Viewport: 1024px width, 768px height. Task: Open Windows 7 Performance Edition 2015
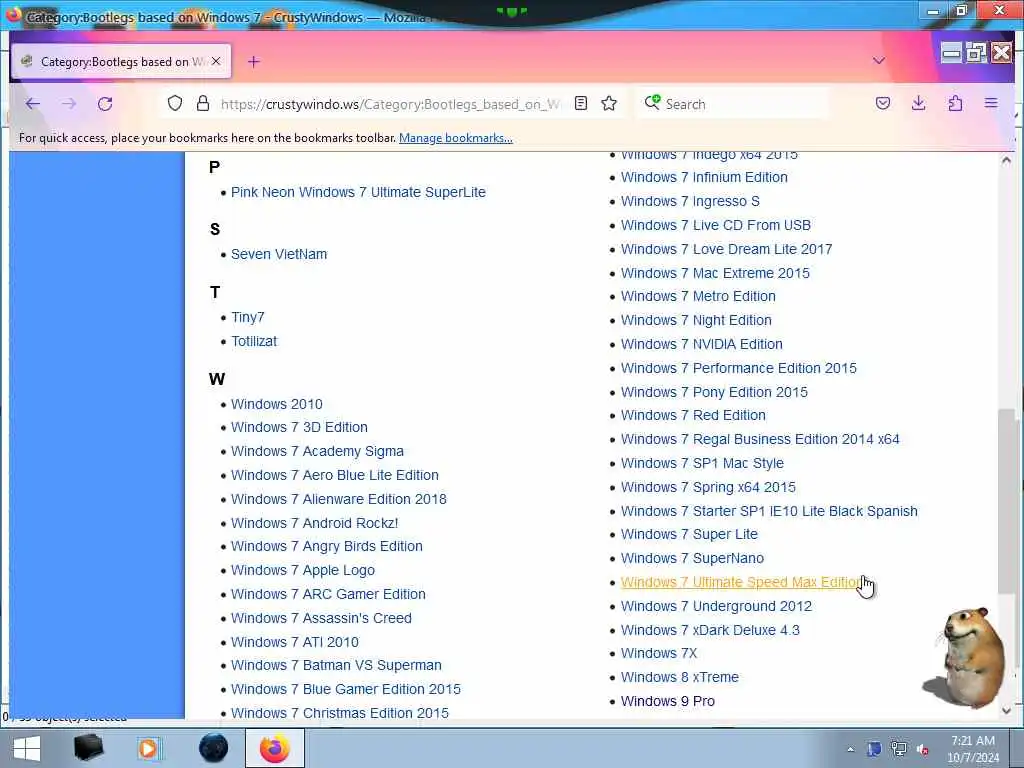[739, 368]
